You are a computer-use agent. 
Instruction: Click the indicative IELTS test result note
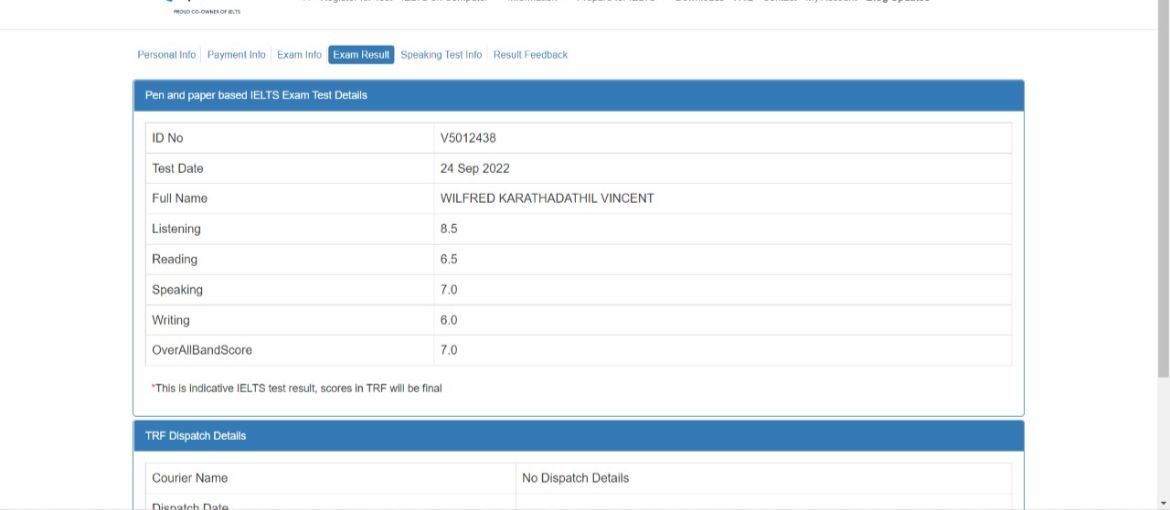tap(297, 388)
